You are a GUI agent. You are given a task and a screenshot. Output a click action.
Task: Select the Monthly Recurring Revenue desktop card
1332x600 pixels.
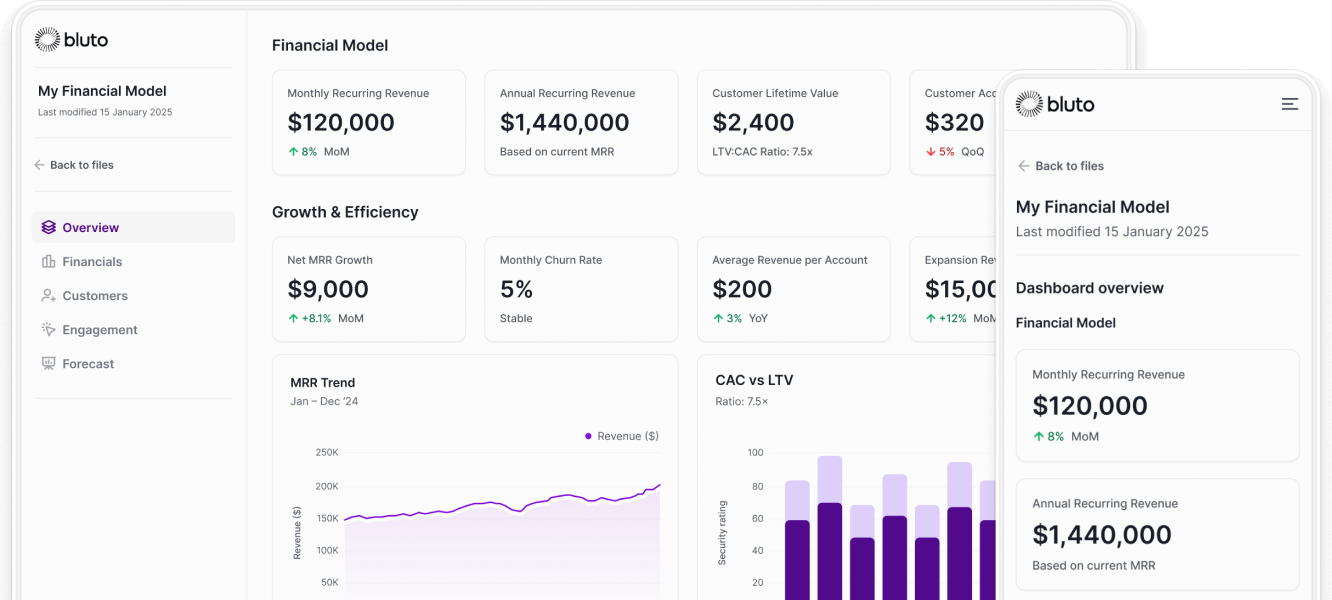pyautogui.click(x=368, y=122)
